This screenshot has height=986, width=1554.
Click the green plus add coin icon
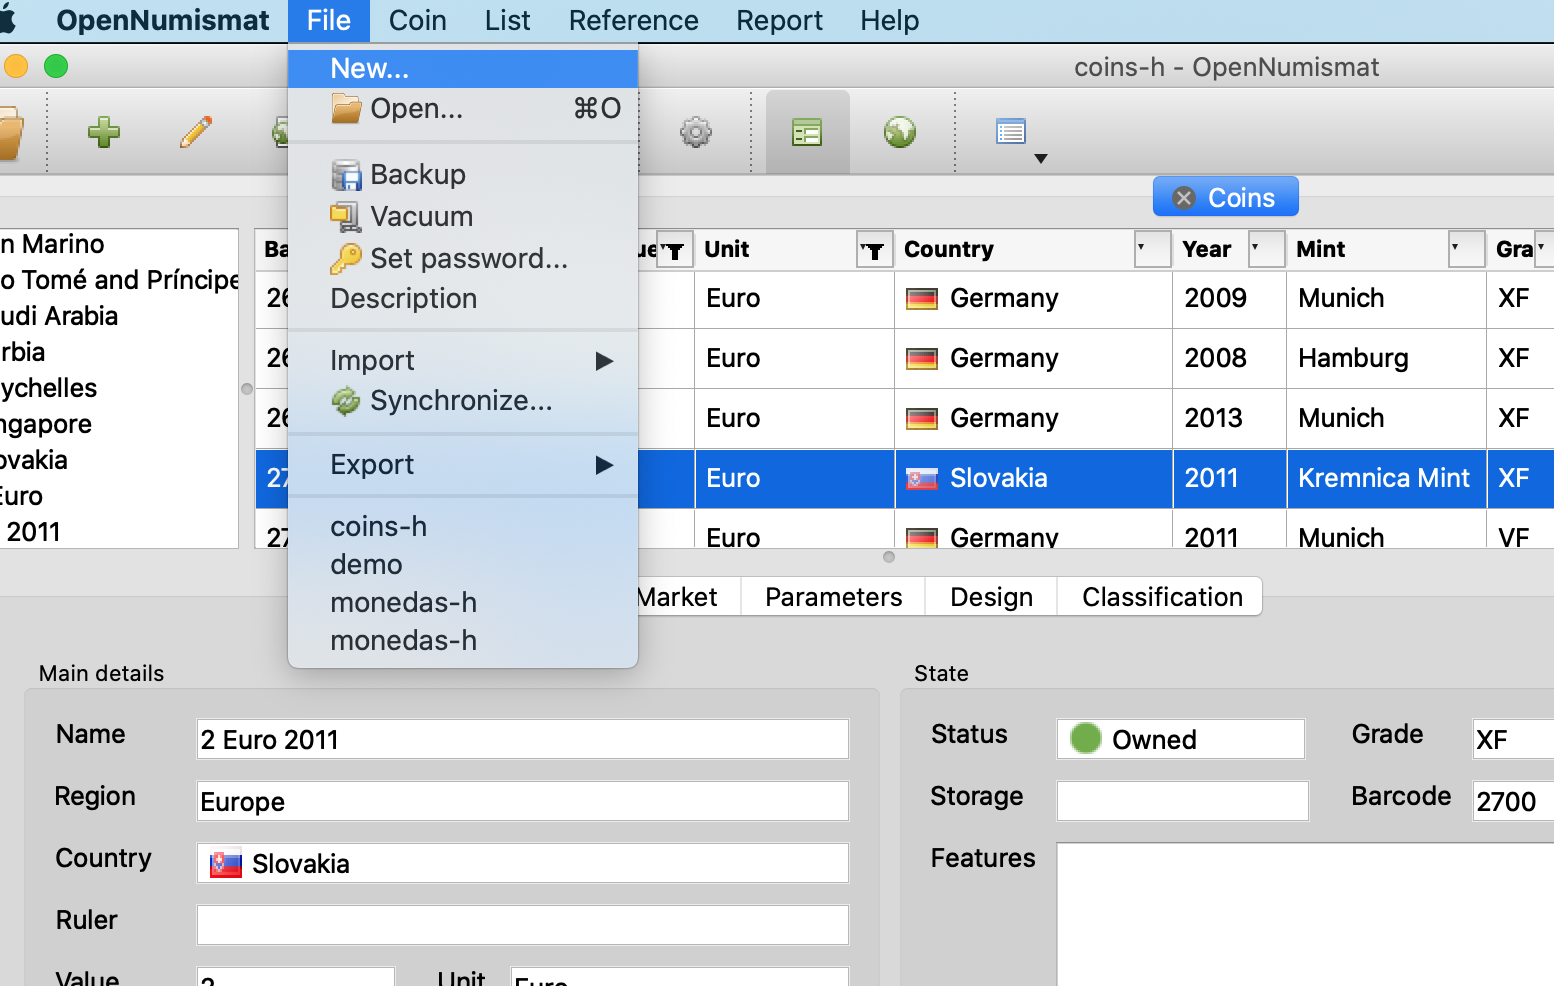click(x=104, y=132)
